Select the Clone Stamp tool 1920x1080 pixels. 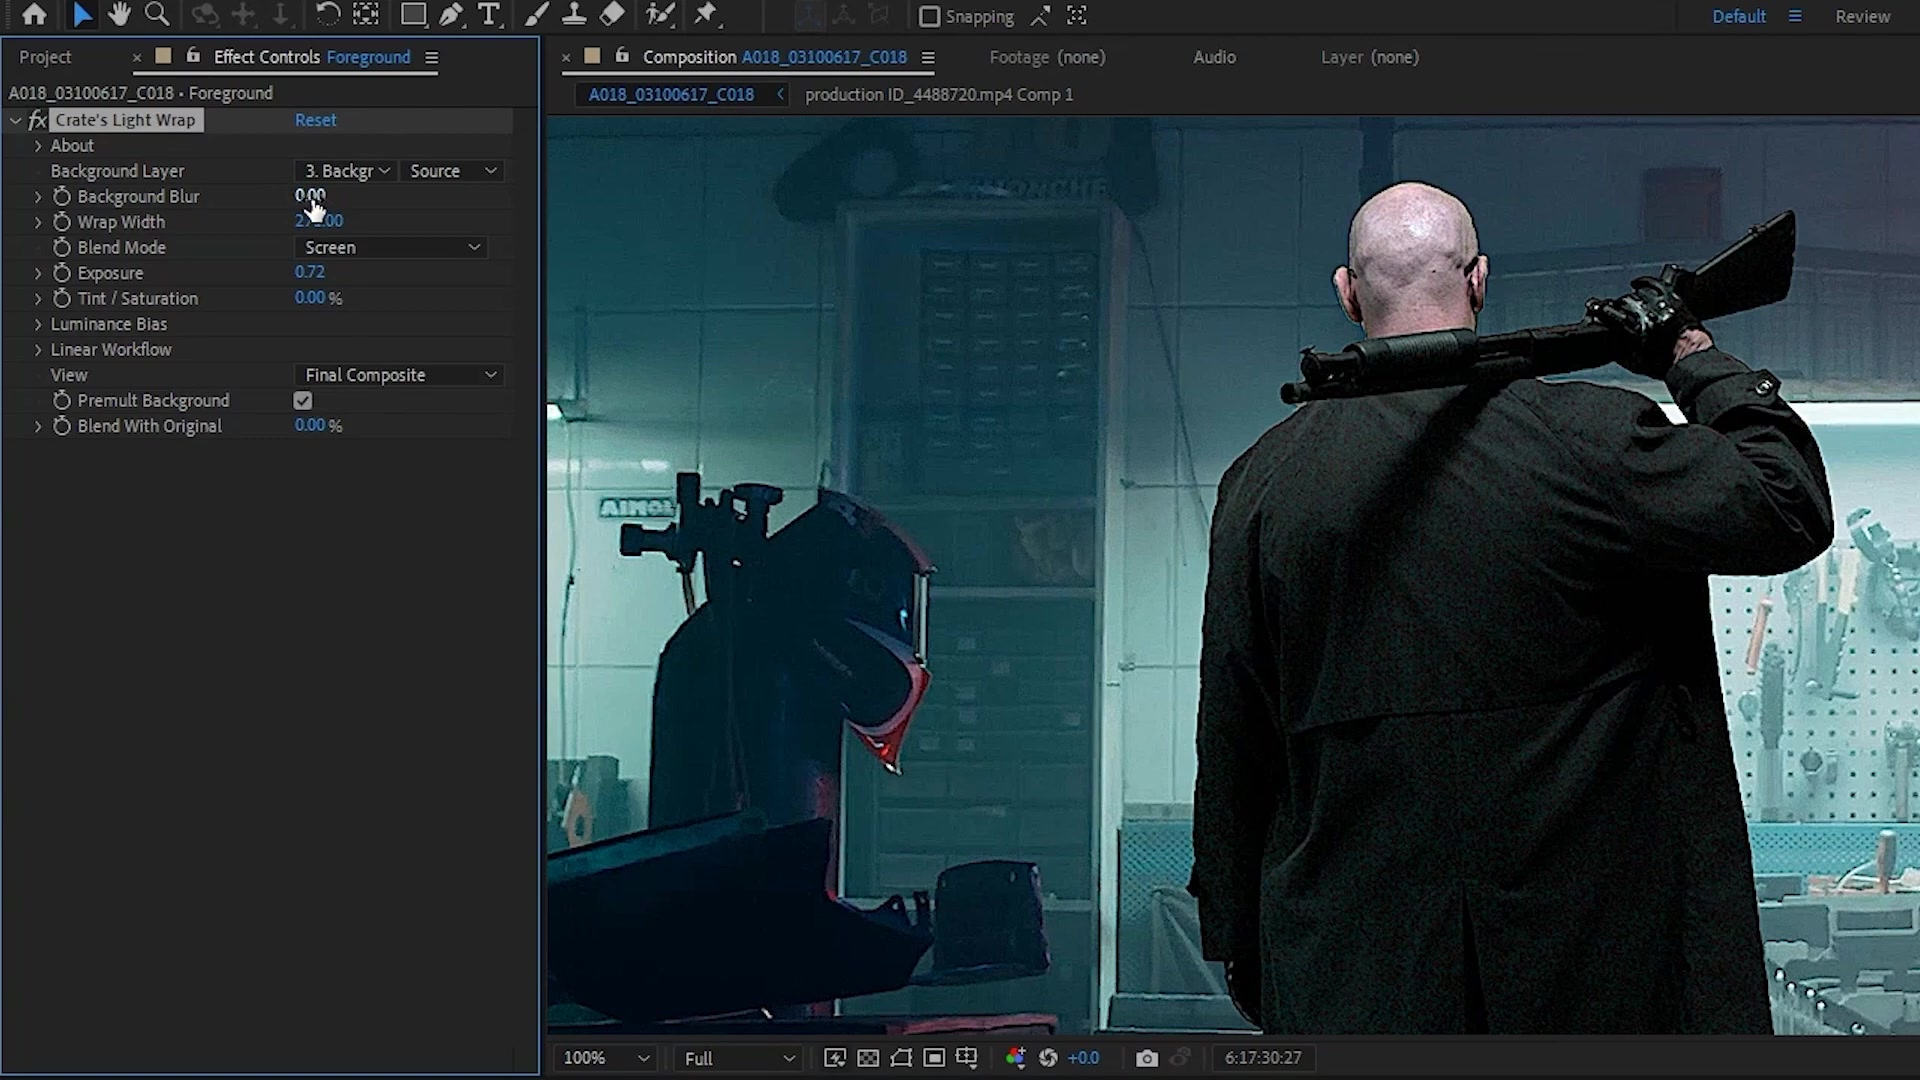pyautogui.click(x=574, y=14)
